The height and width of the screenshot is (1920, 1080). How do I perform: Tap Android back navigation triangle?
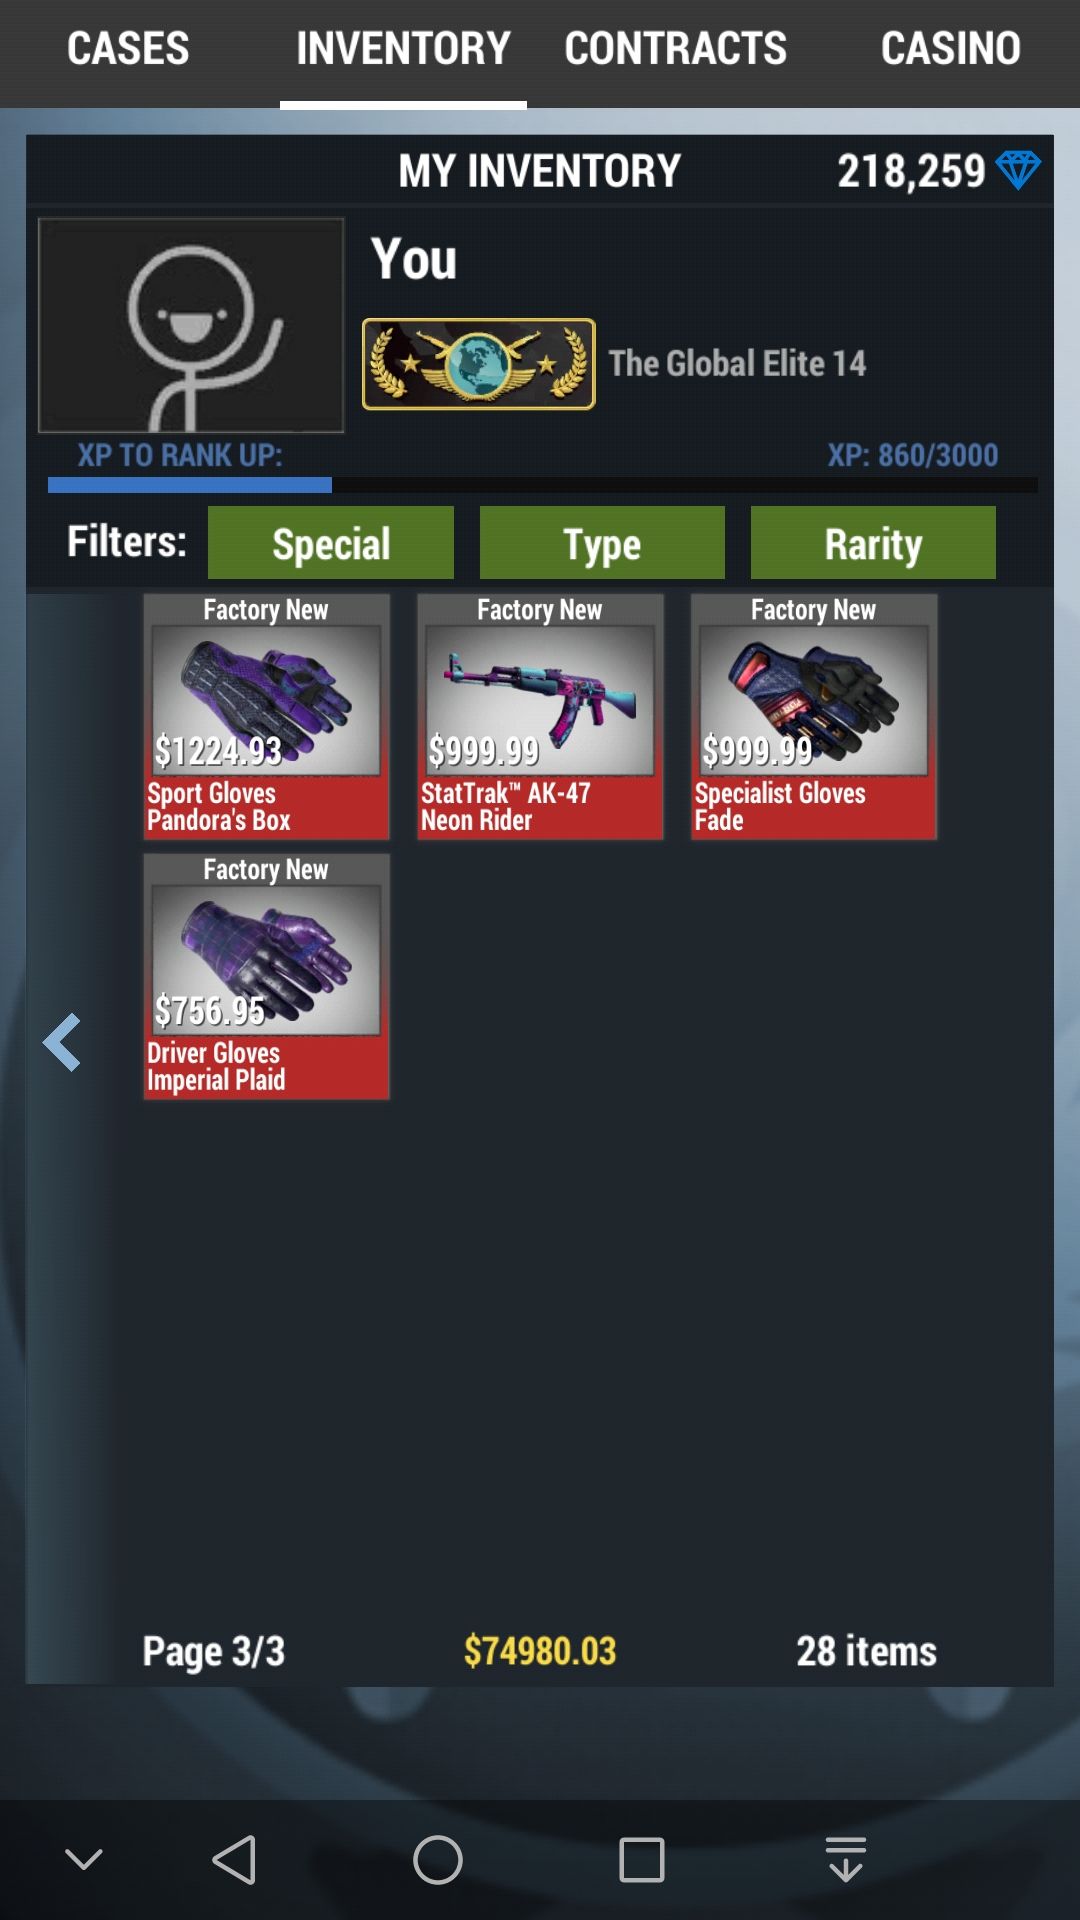(x=235, y=1860)
